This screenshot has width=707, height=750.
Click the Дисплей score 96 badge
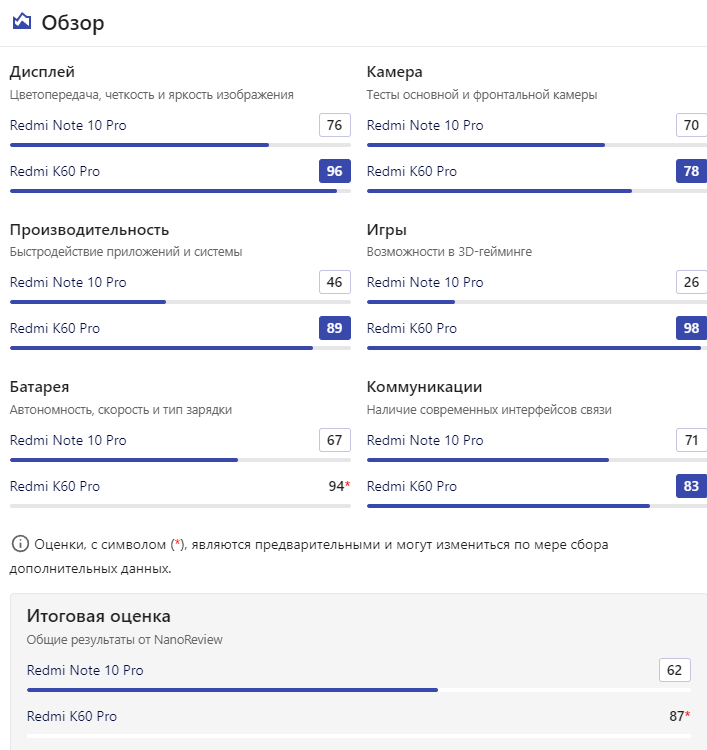[334, 171]
